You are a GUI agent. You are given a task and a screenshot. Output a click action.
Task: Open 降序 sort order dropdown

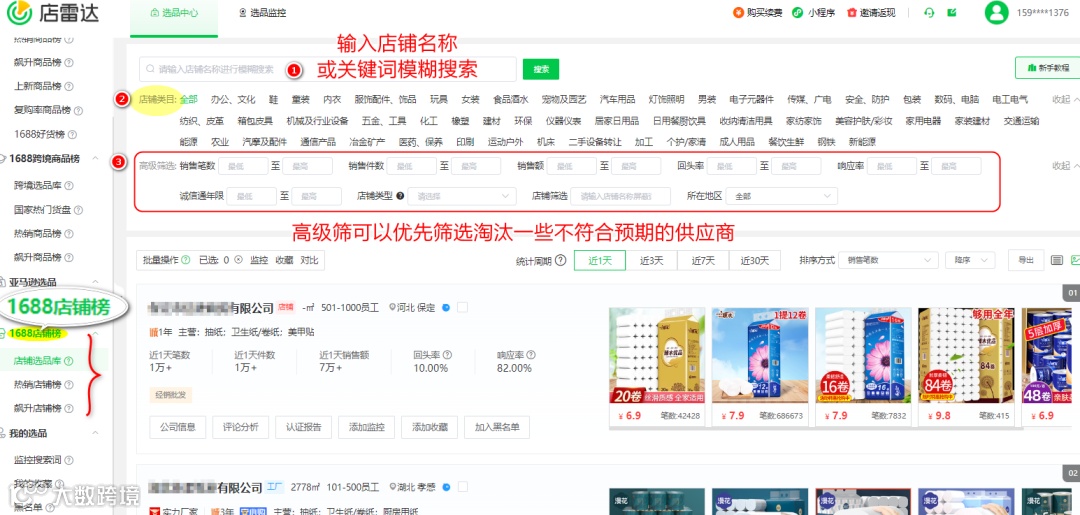point(970,260)
